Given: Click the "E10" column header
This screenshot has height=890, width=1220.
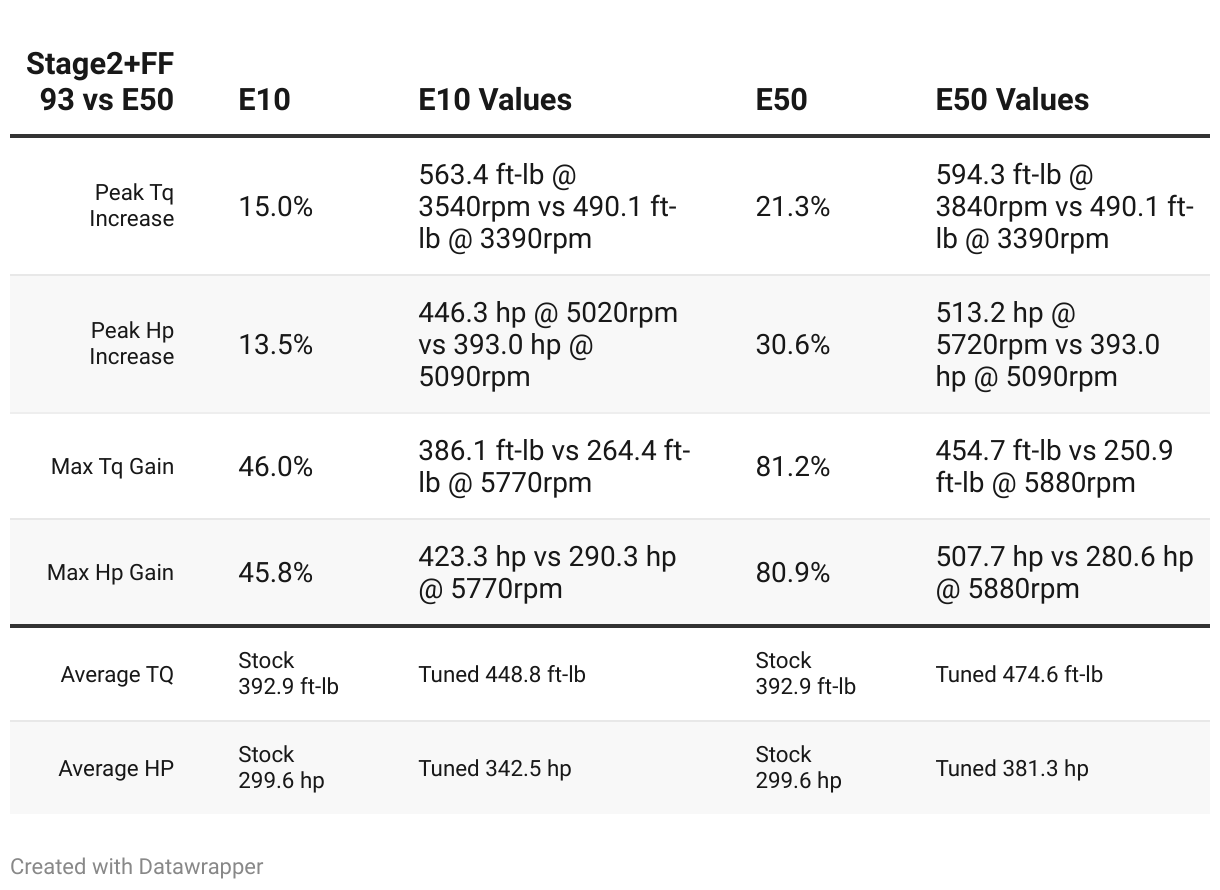Looking at the screenshot, I should coord(264,100).
